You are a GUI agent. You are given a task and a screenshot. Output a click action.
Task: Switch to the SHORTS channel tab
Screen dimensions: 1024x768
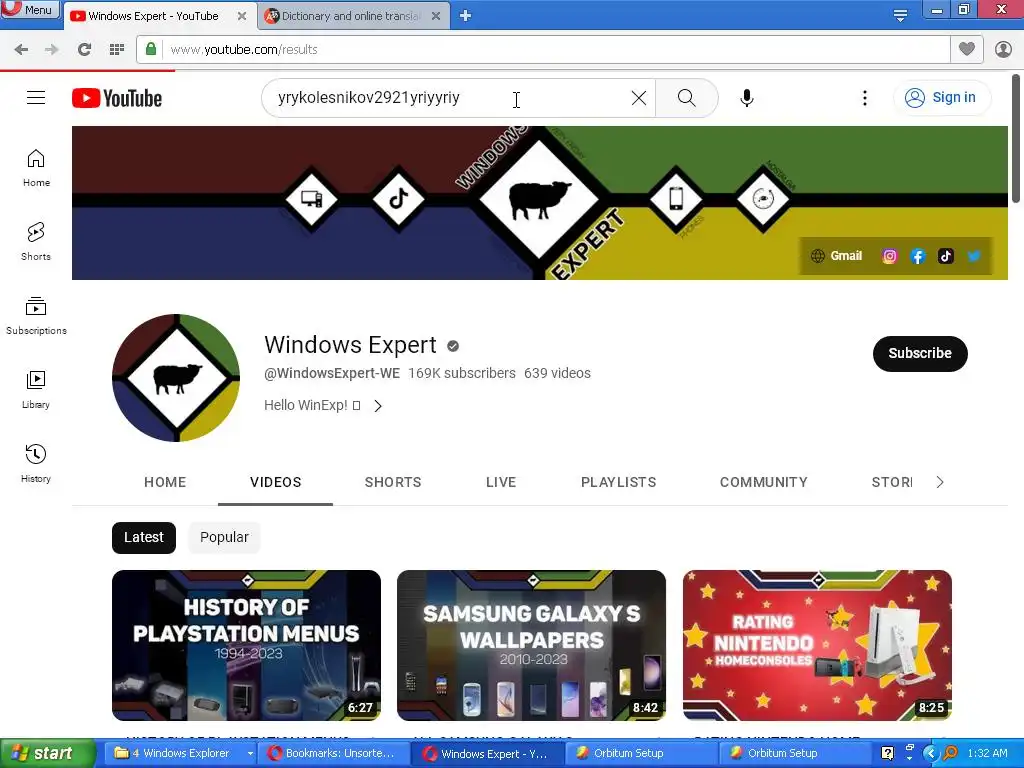[x=393, y=482]
